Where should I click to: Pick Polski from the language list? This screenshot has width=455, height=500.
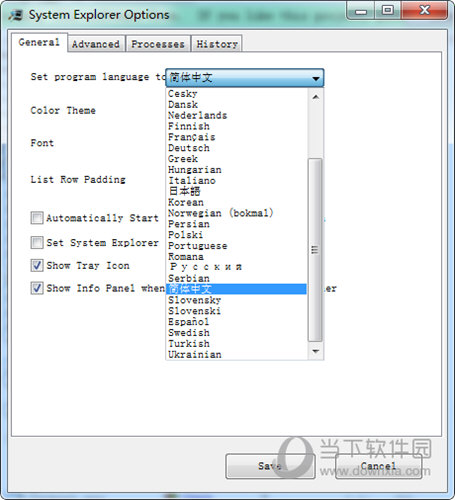(236, 235)
